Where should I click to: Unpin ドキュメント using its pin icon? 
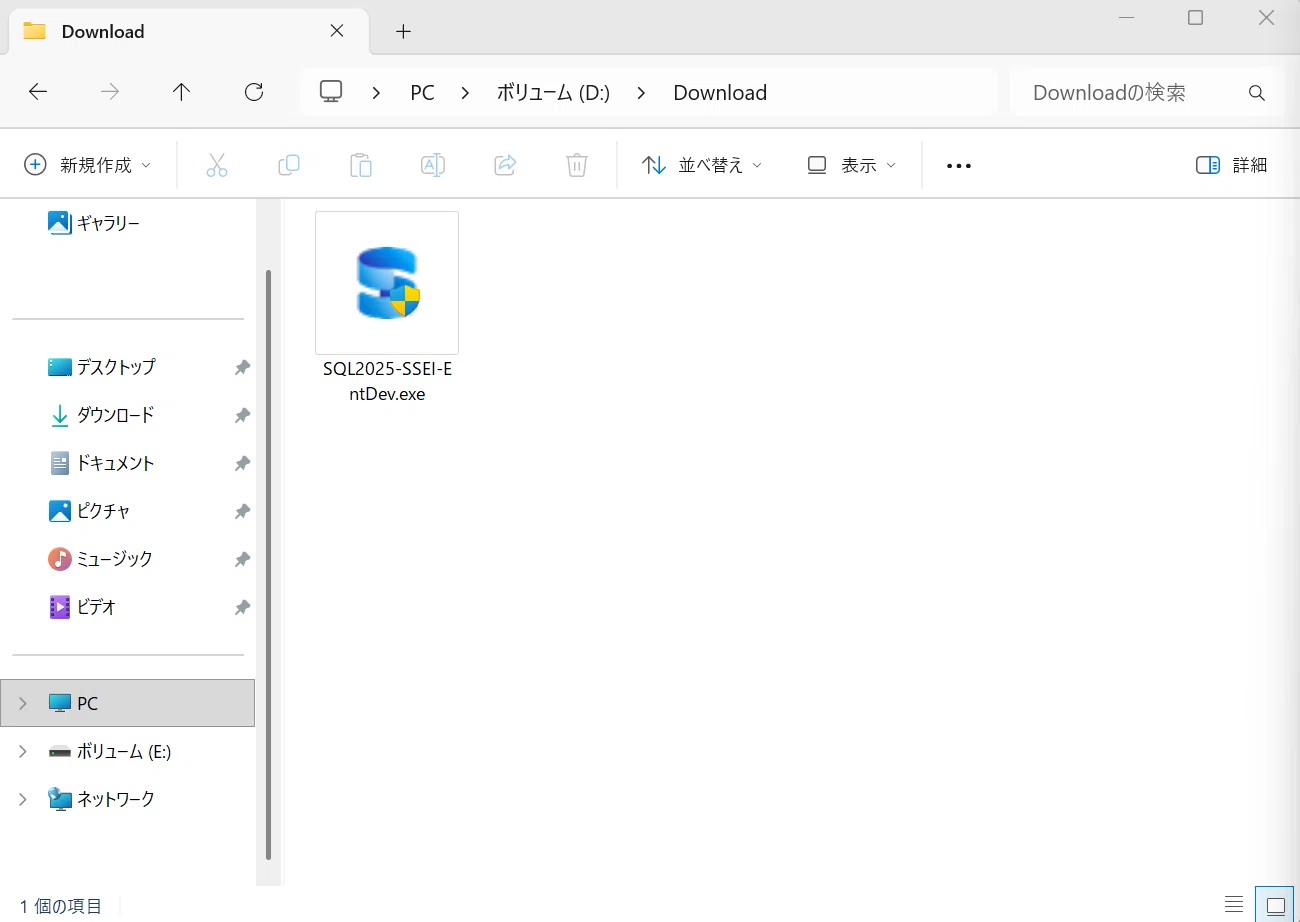242,464
